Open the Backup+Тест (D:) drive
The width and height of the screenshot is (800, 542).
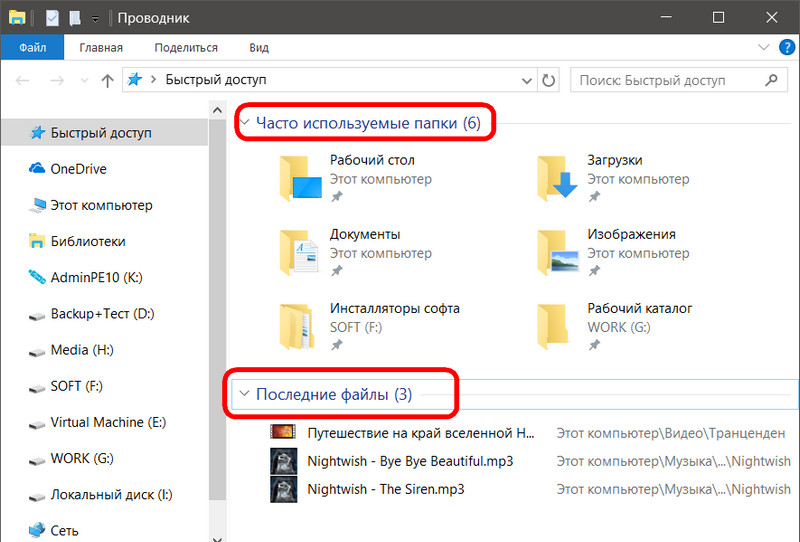coord(104,314)
